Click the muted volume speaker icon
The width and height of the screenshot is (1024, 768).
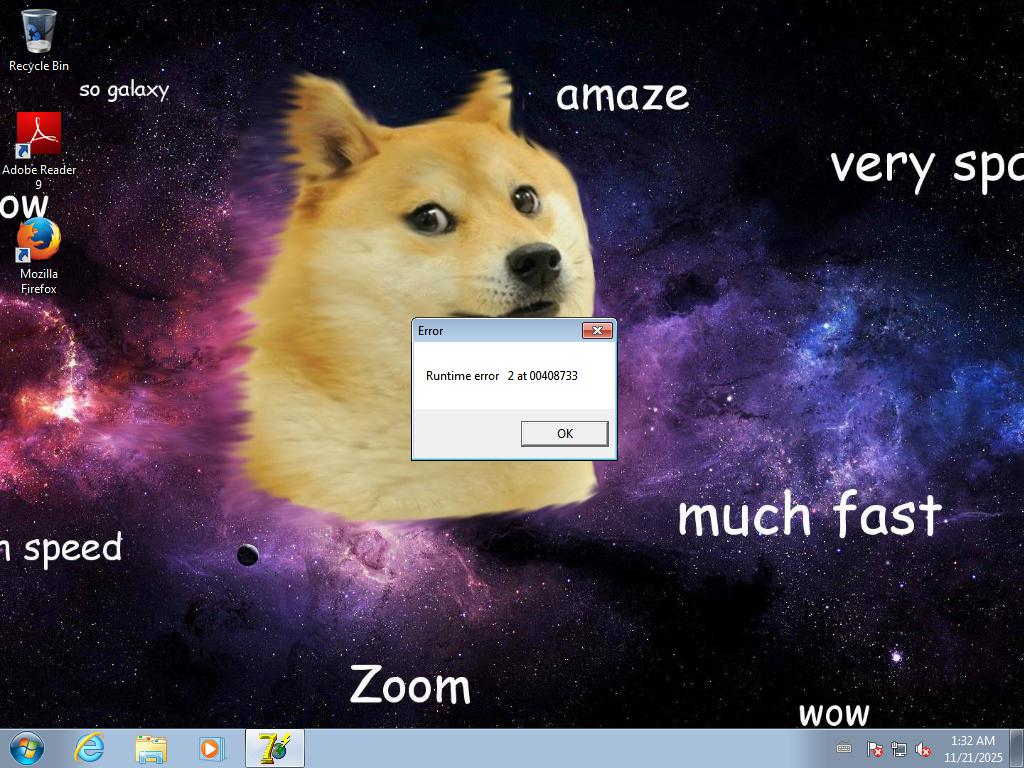click(x=923, y=749)
